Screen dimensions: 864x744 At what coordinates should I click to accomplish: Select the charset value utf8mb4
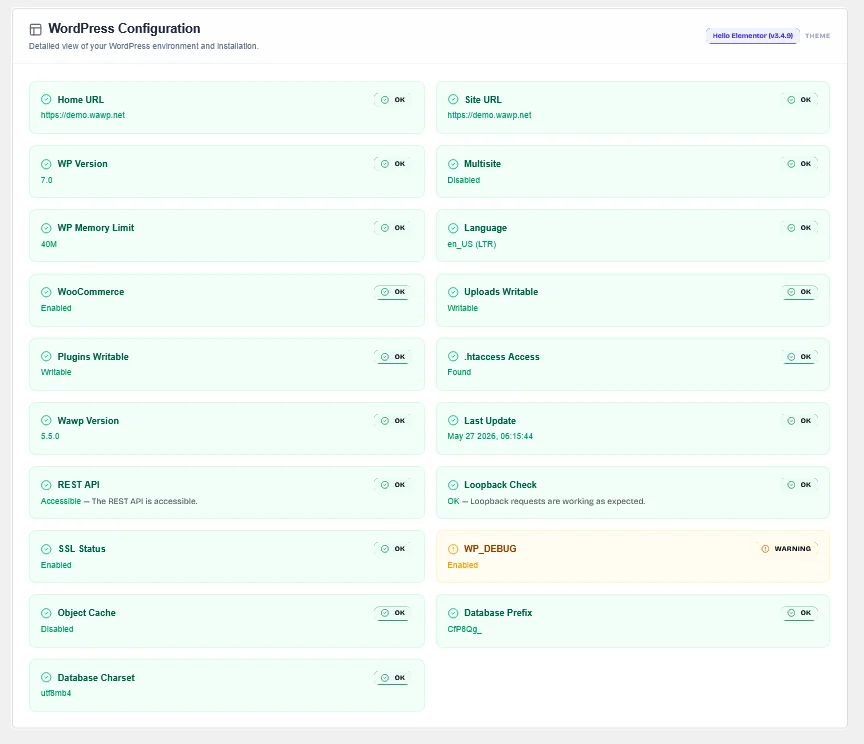(x=56, y=693)
